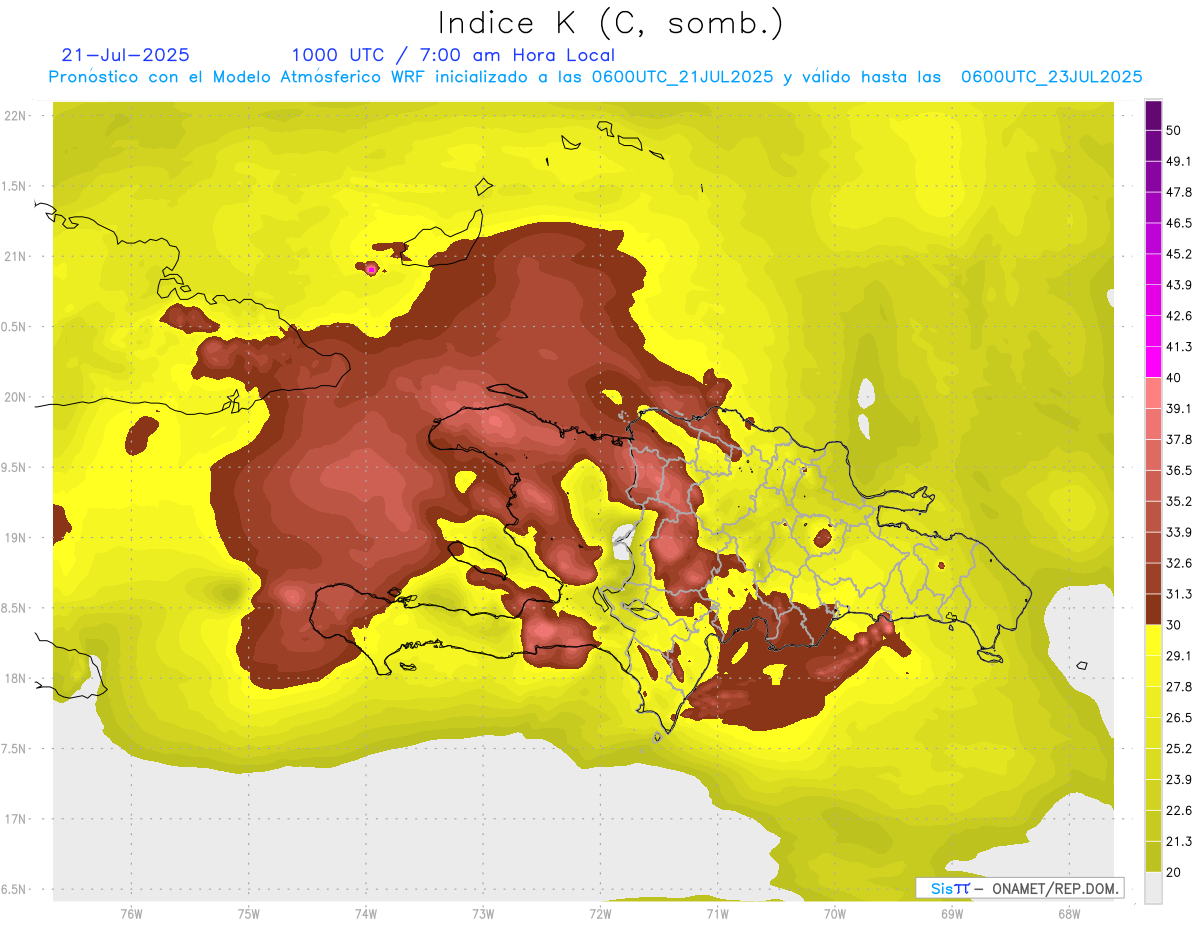Click the color bar value '46.5'
The height and width of the screenshot is (927, 1200).
click(x=1179, y=223)
